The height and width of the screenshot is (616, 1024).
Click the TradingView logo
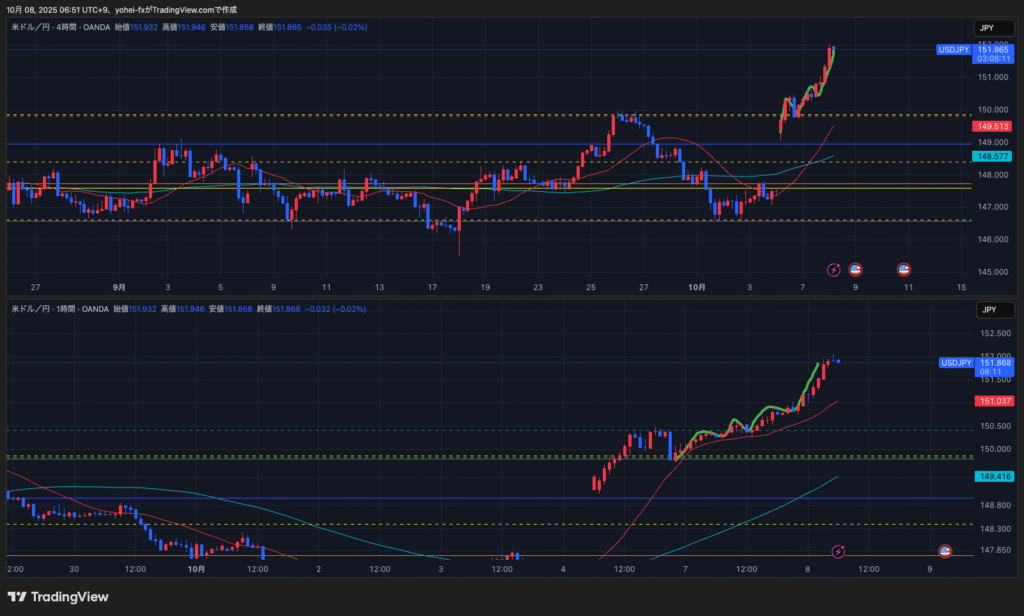(56, 597)
